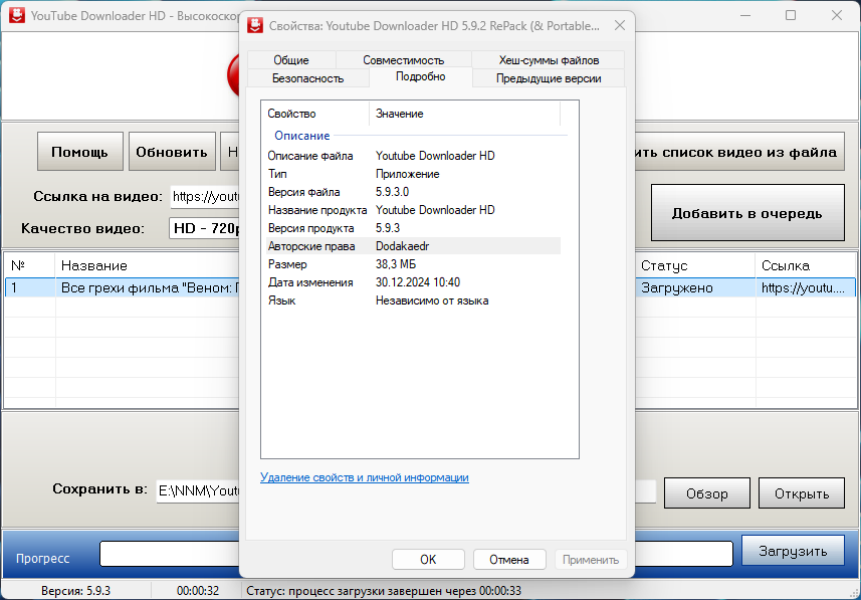Viewport: 861px width, 600px height.
Task: Maximize the YouTube Downloader HD window
Action: click(791, 15)
